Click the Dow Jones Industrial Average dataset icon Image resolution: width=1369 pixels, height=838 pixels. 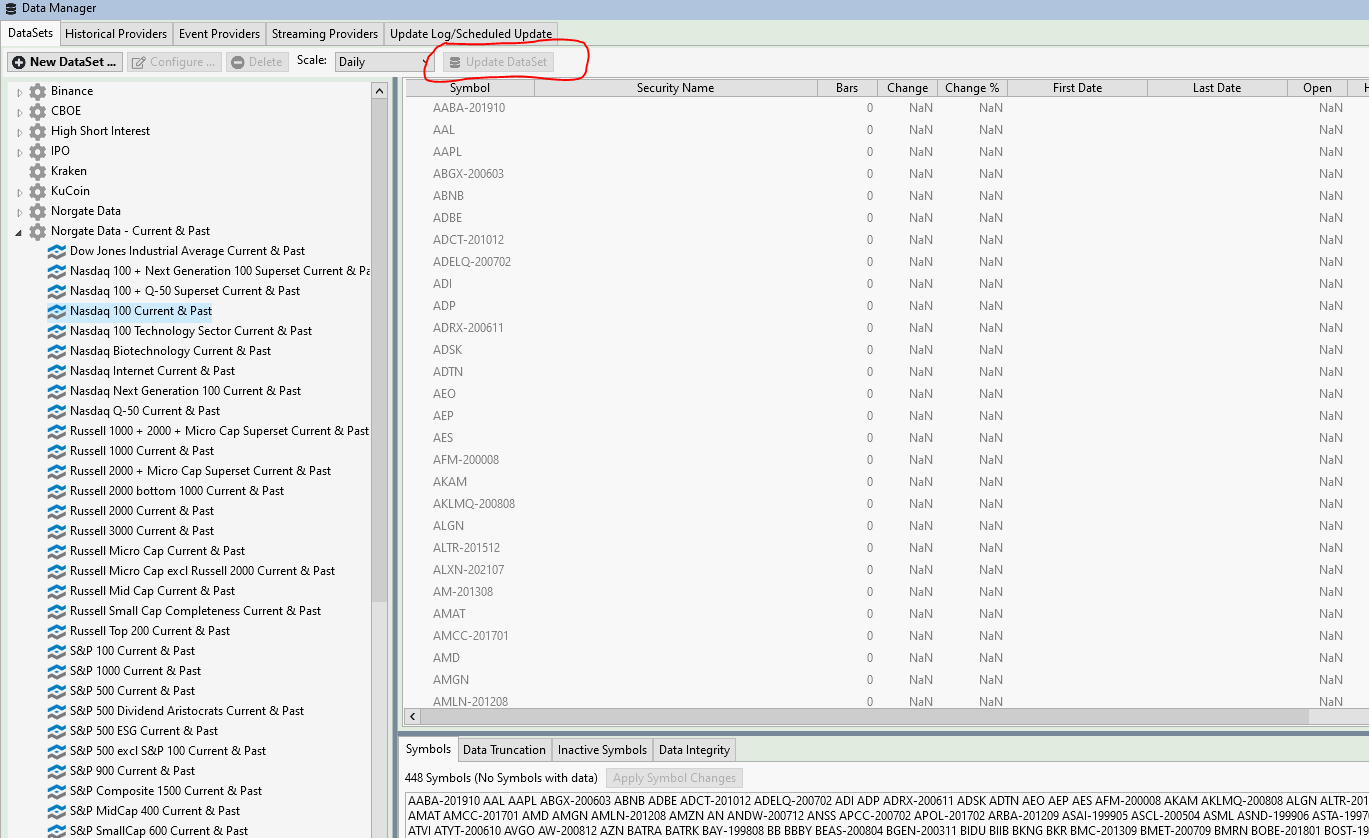(x=57, y=251)
